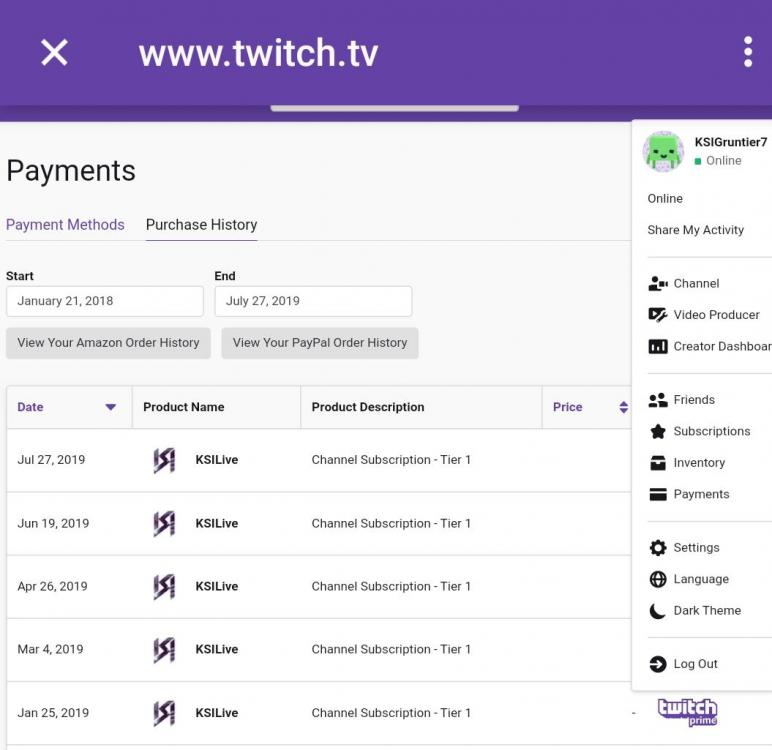The height and width of the screenshot is (750, 772).
Task: Toggle Dark Theme
Action: coord(707,611)
